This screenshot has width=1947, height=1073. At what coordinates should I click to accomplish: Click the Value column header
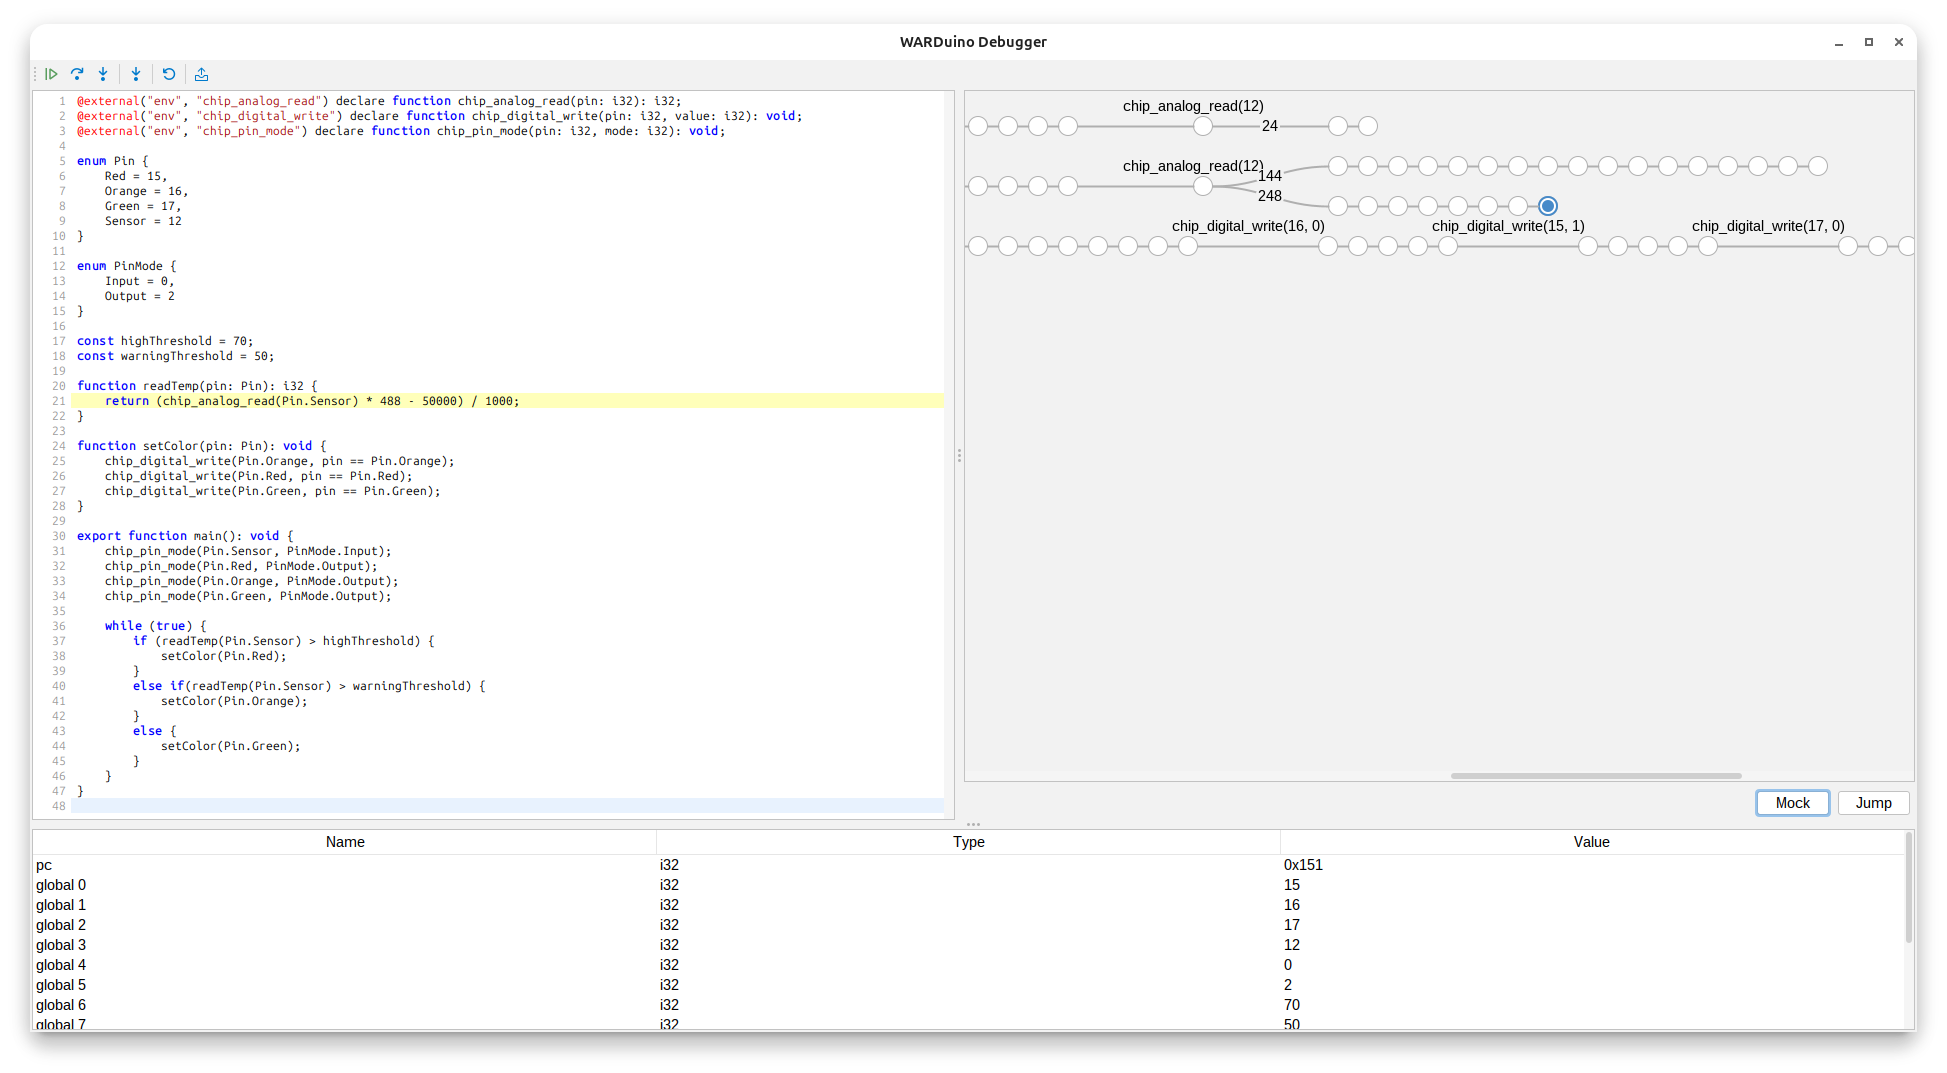tap(1591, 842)
